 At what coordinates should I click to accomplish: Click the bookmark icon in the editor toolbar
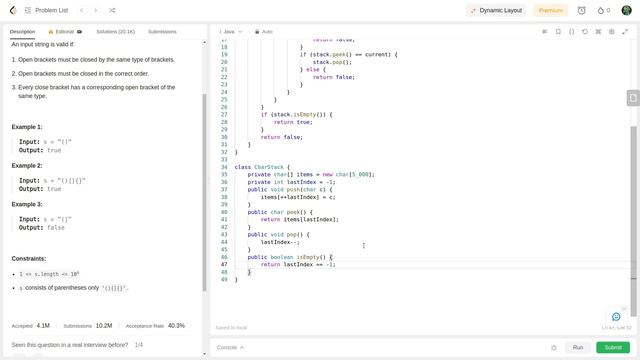(x=558, y=31)
